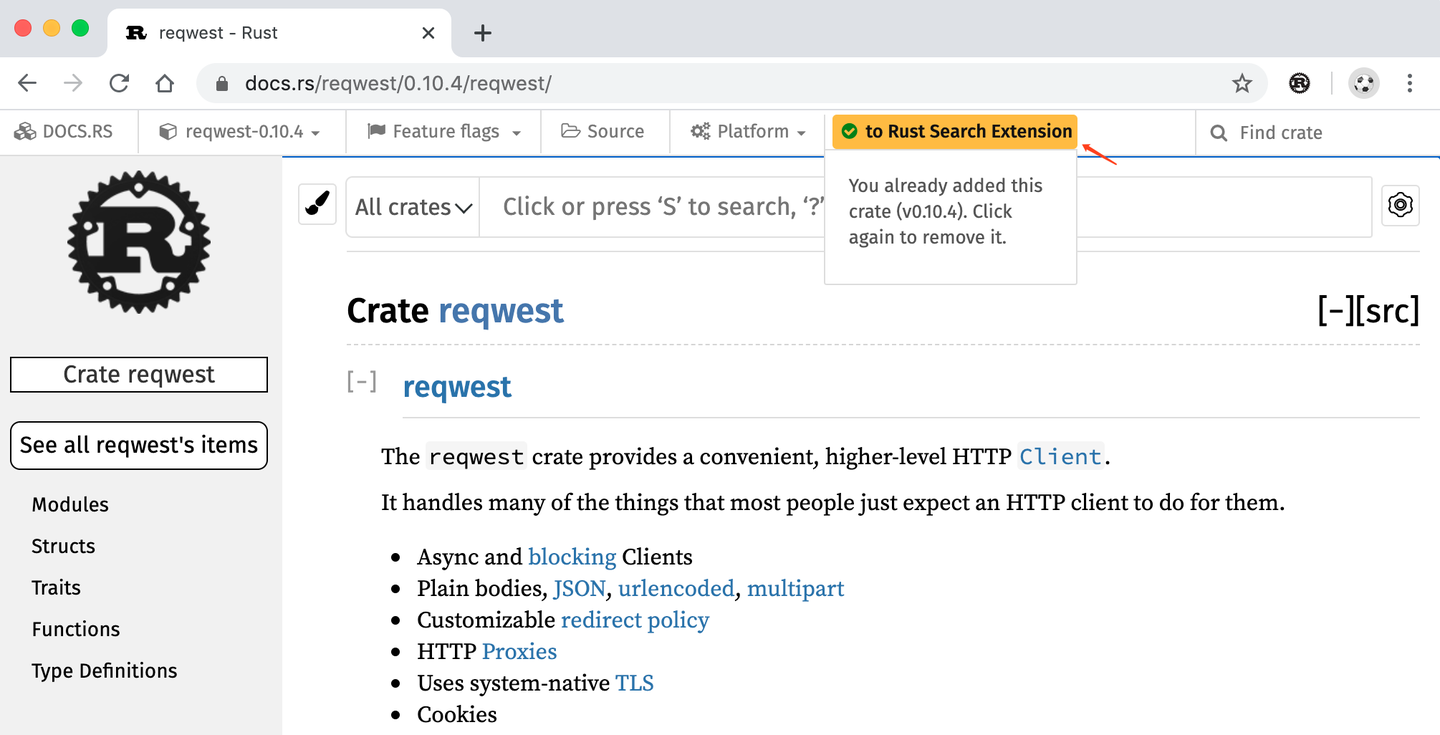The height and width of the screenshot is (735, 1440).
Task: Open the All crates dropdown
Action: 413,207
